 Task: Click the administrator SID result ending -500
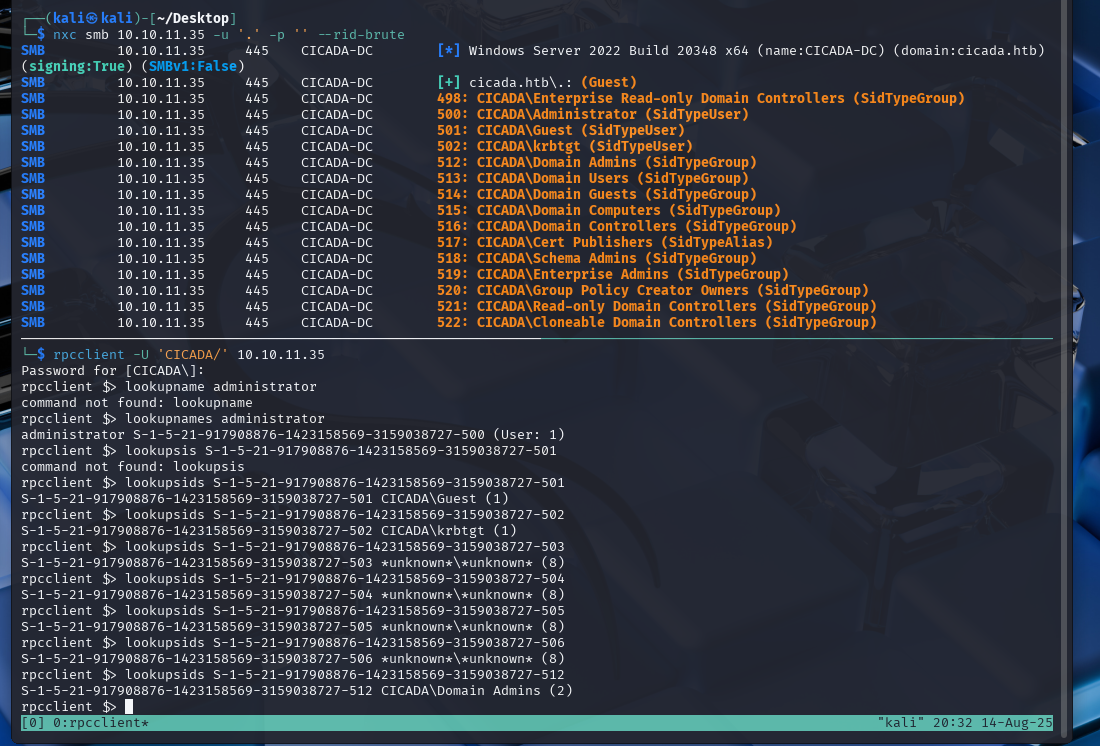click(293, 434)
